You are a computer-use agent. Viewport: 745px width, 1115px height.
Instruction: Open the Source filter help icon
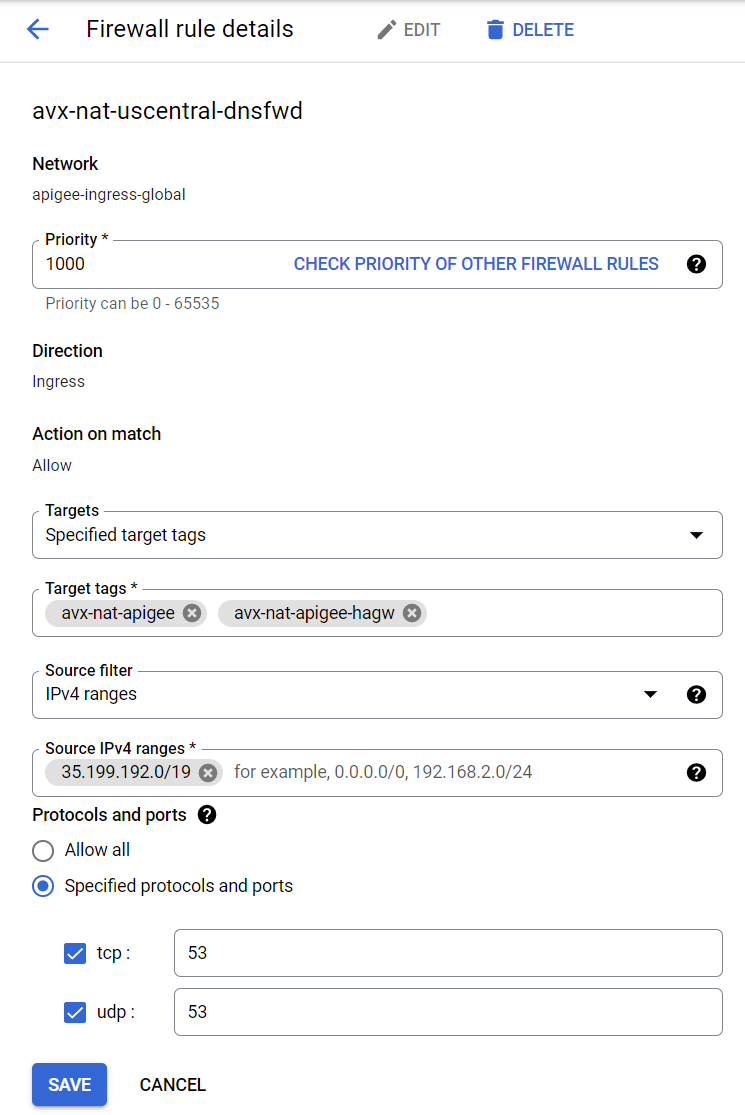tap(697, 694)
